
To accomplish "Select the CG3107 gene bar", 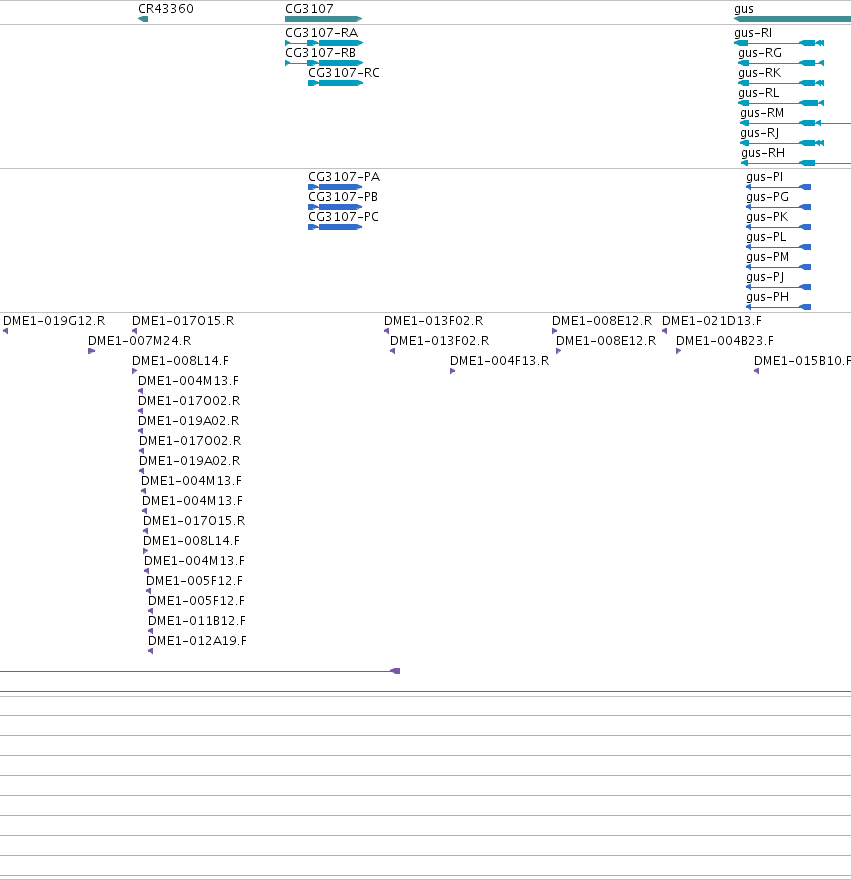I will tap(324, 19).
